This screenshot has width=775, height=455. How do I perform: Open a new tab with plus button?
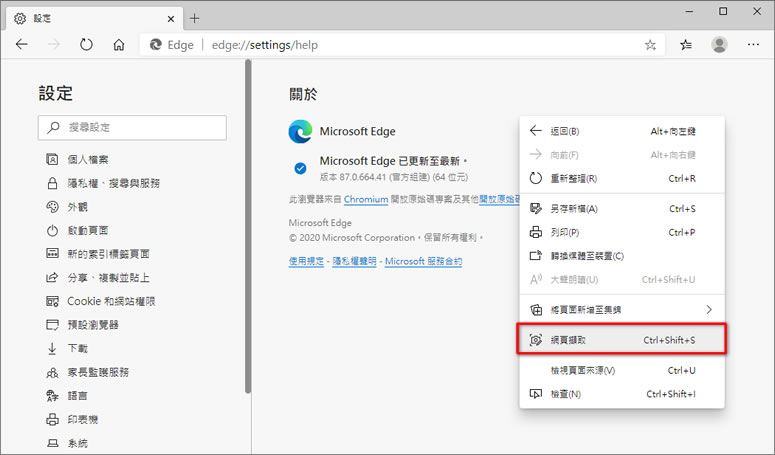coord(195,18)
